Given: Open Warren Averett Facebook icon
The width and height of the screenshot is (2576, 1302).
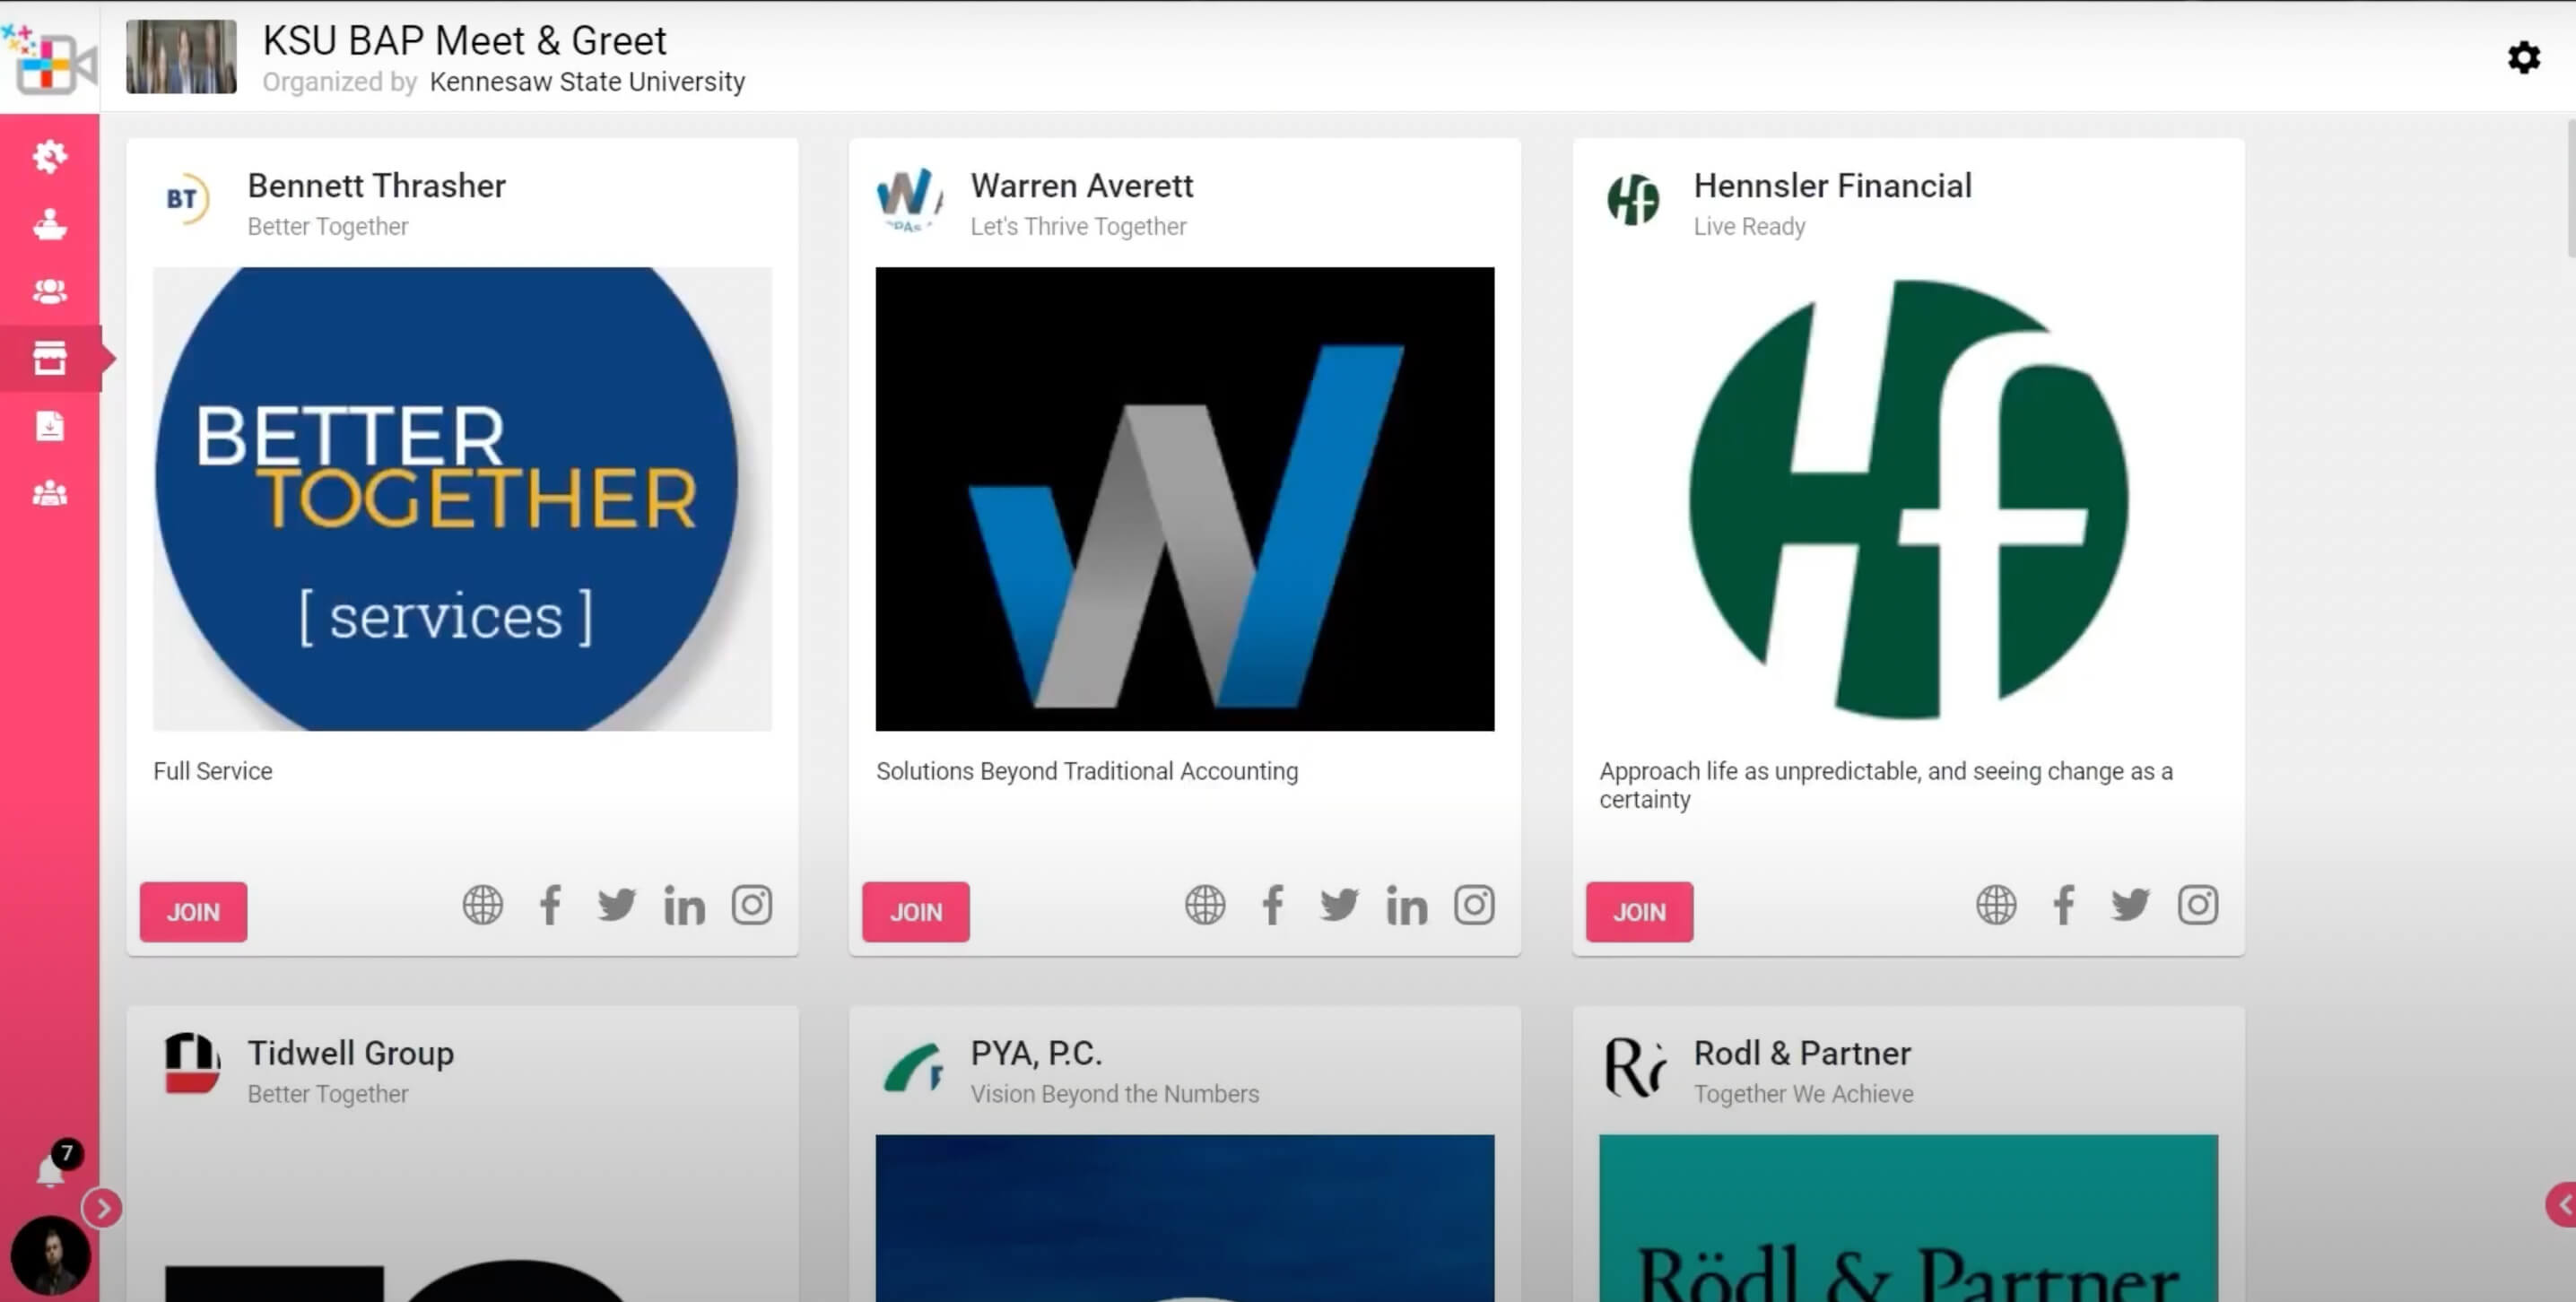Looking at the screenshot, I should (1273, 905).
